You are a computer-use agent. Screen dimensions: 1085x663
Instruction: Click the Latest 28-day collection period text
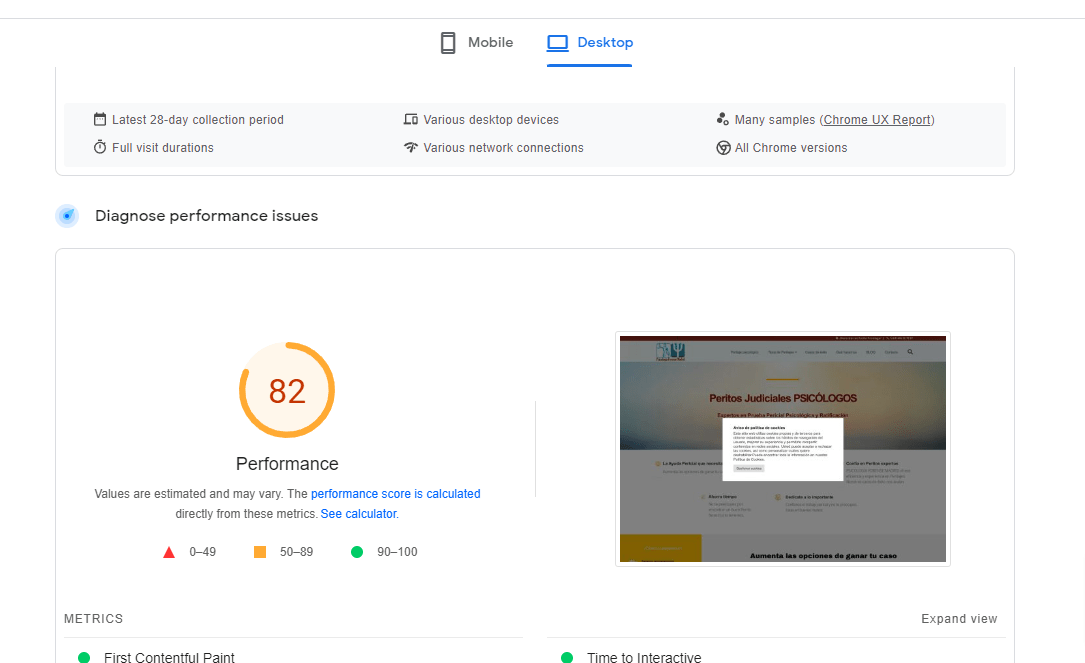tap(198, 120)
